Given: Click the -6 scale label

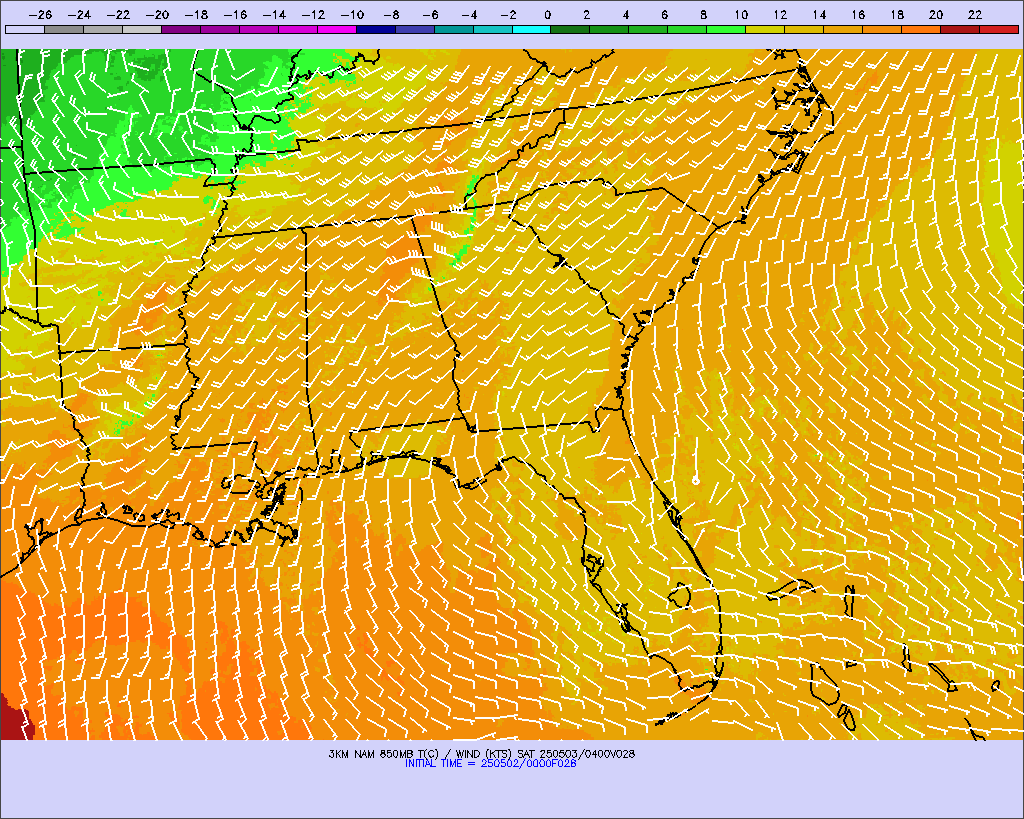Looking at the screenshot, I should pos(430,15).
